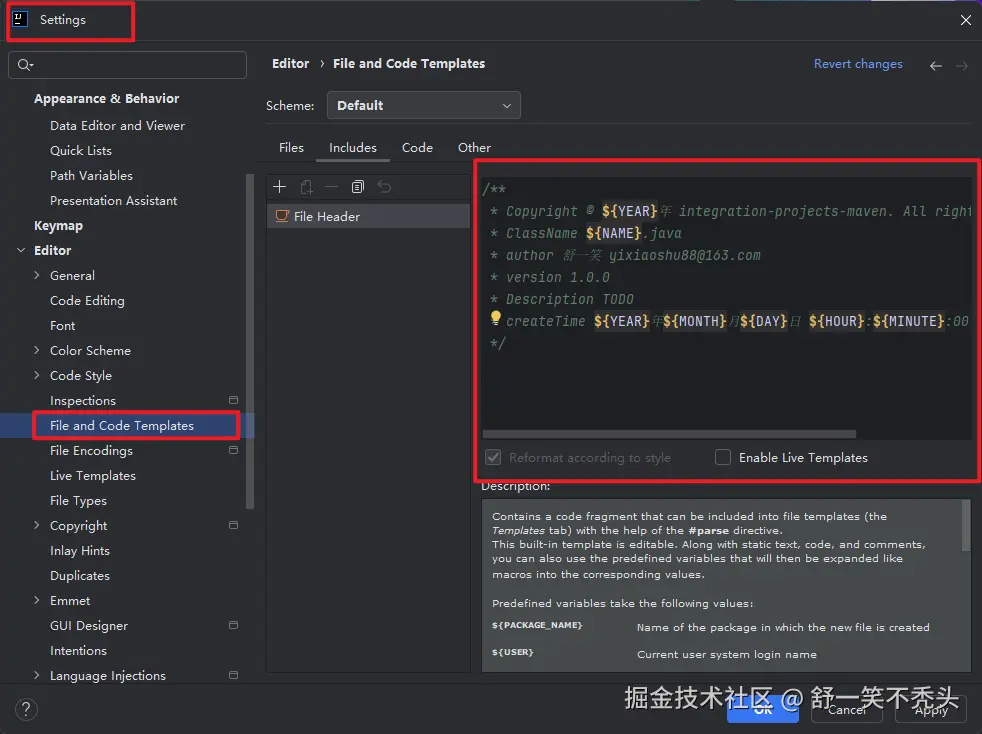Viewport: 982px width, 734px height.
Task: Collapse the Editor tree section
Action: [21, 250]
